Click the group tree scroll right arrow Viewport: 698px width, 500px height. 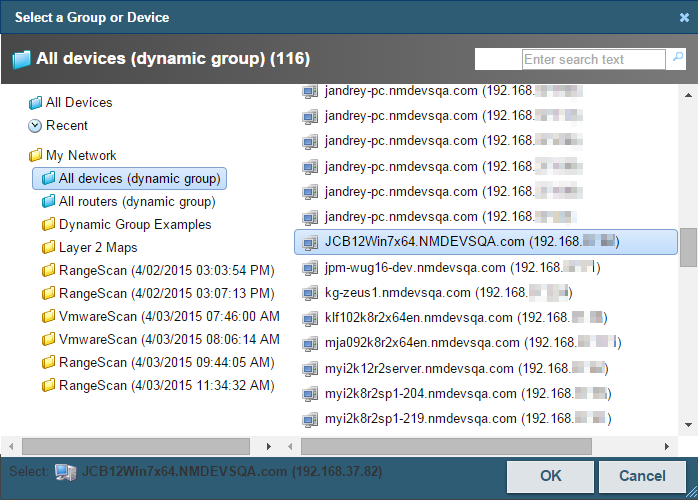pyautogui.click(x=268, y=446)
